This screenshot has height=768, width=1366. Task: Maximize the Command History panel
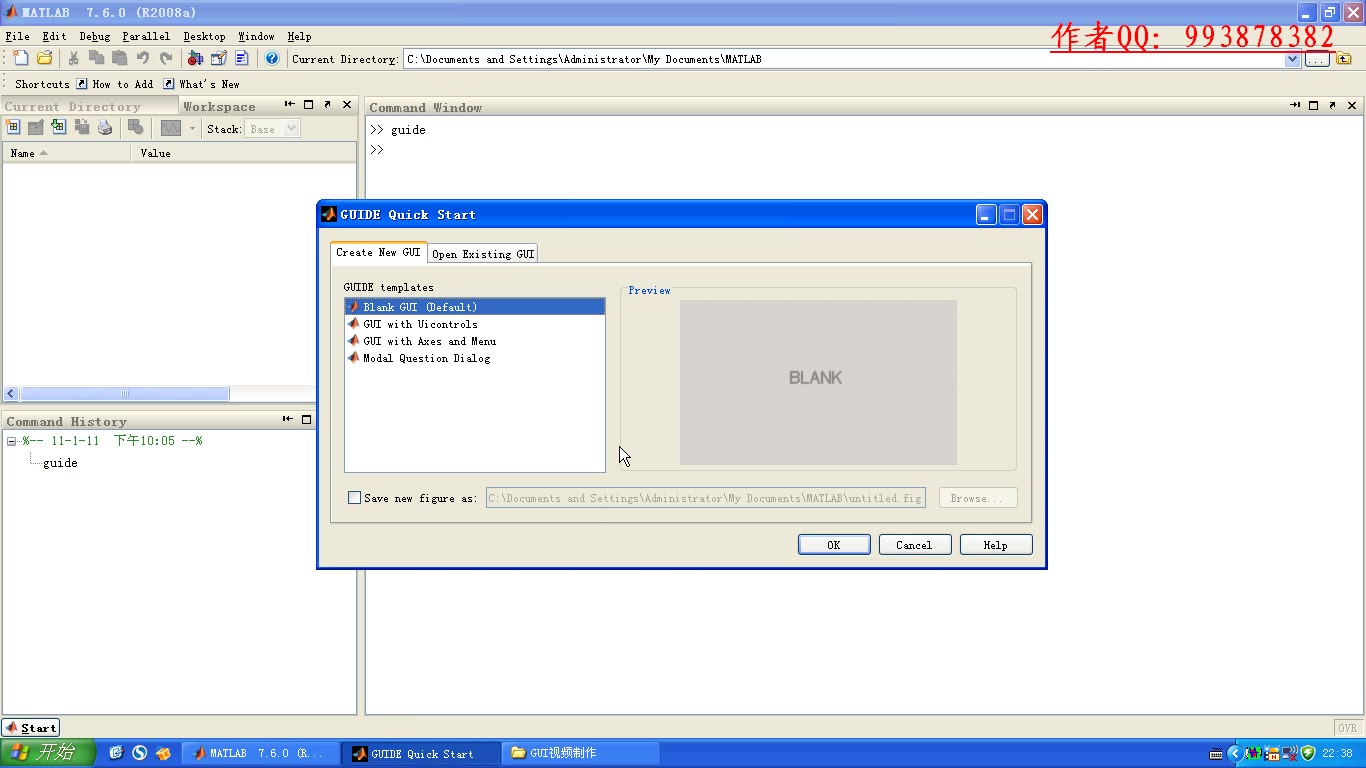coord(307,419)
